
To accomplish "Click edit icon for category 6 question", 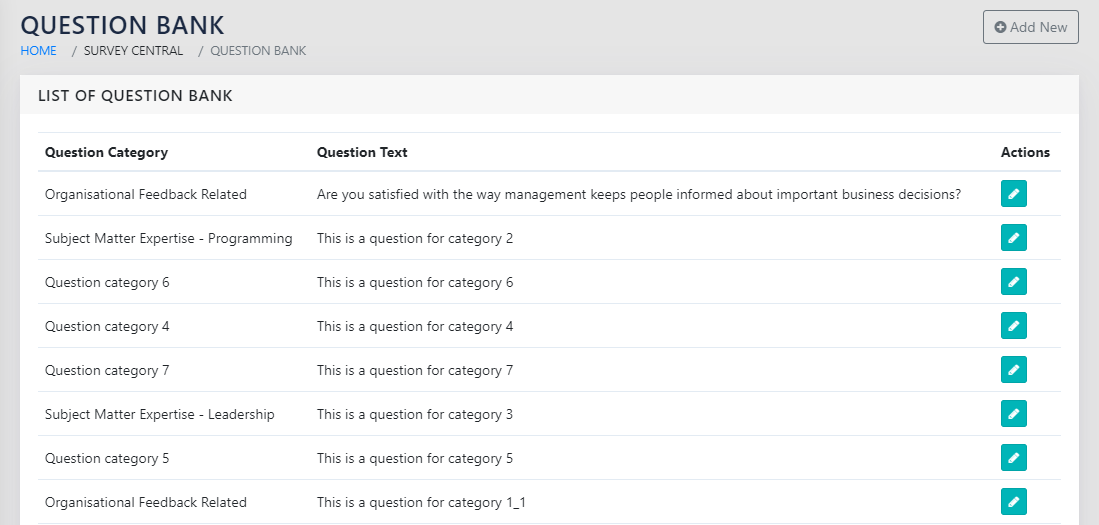I will 1013,282.
